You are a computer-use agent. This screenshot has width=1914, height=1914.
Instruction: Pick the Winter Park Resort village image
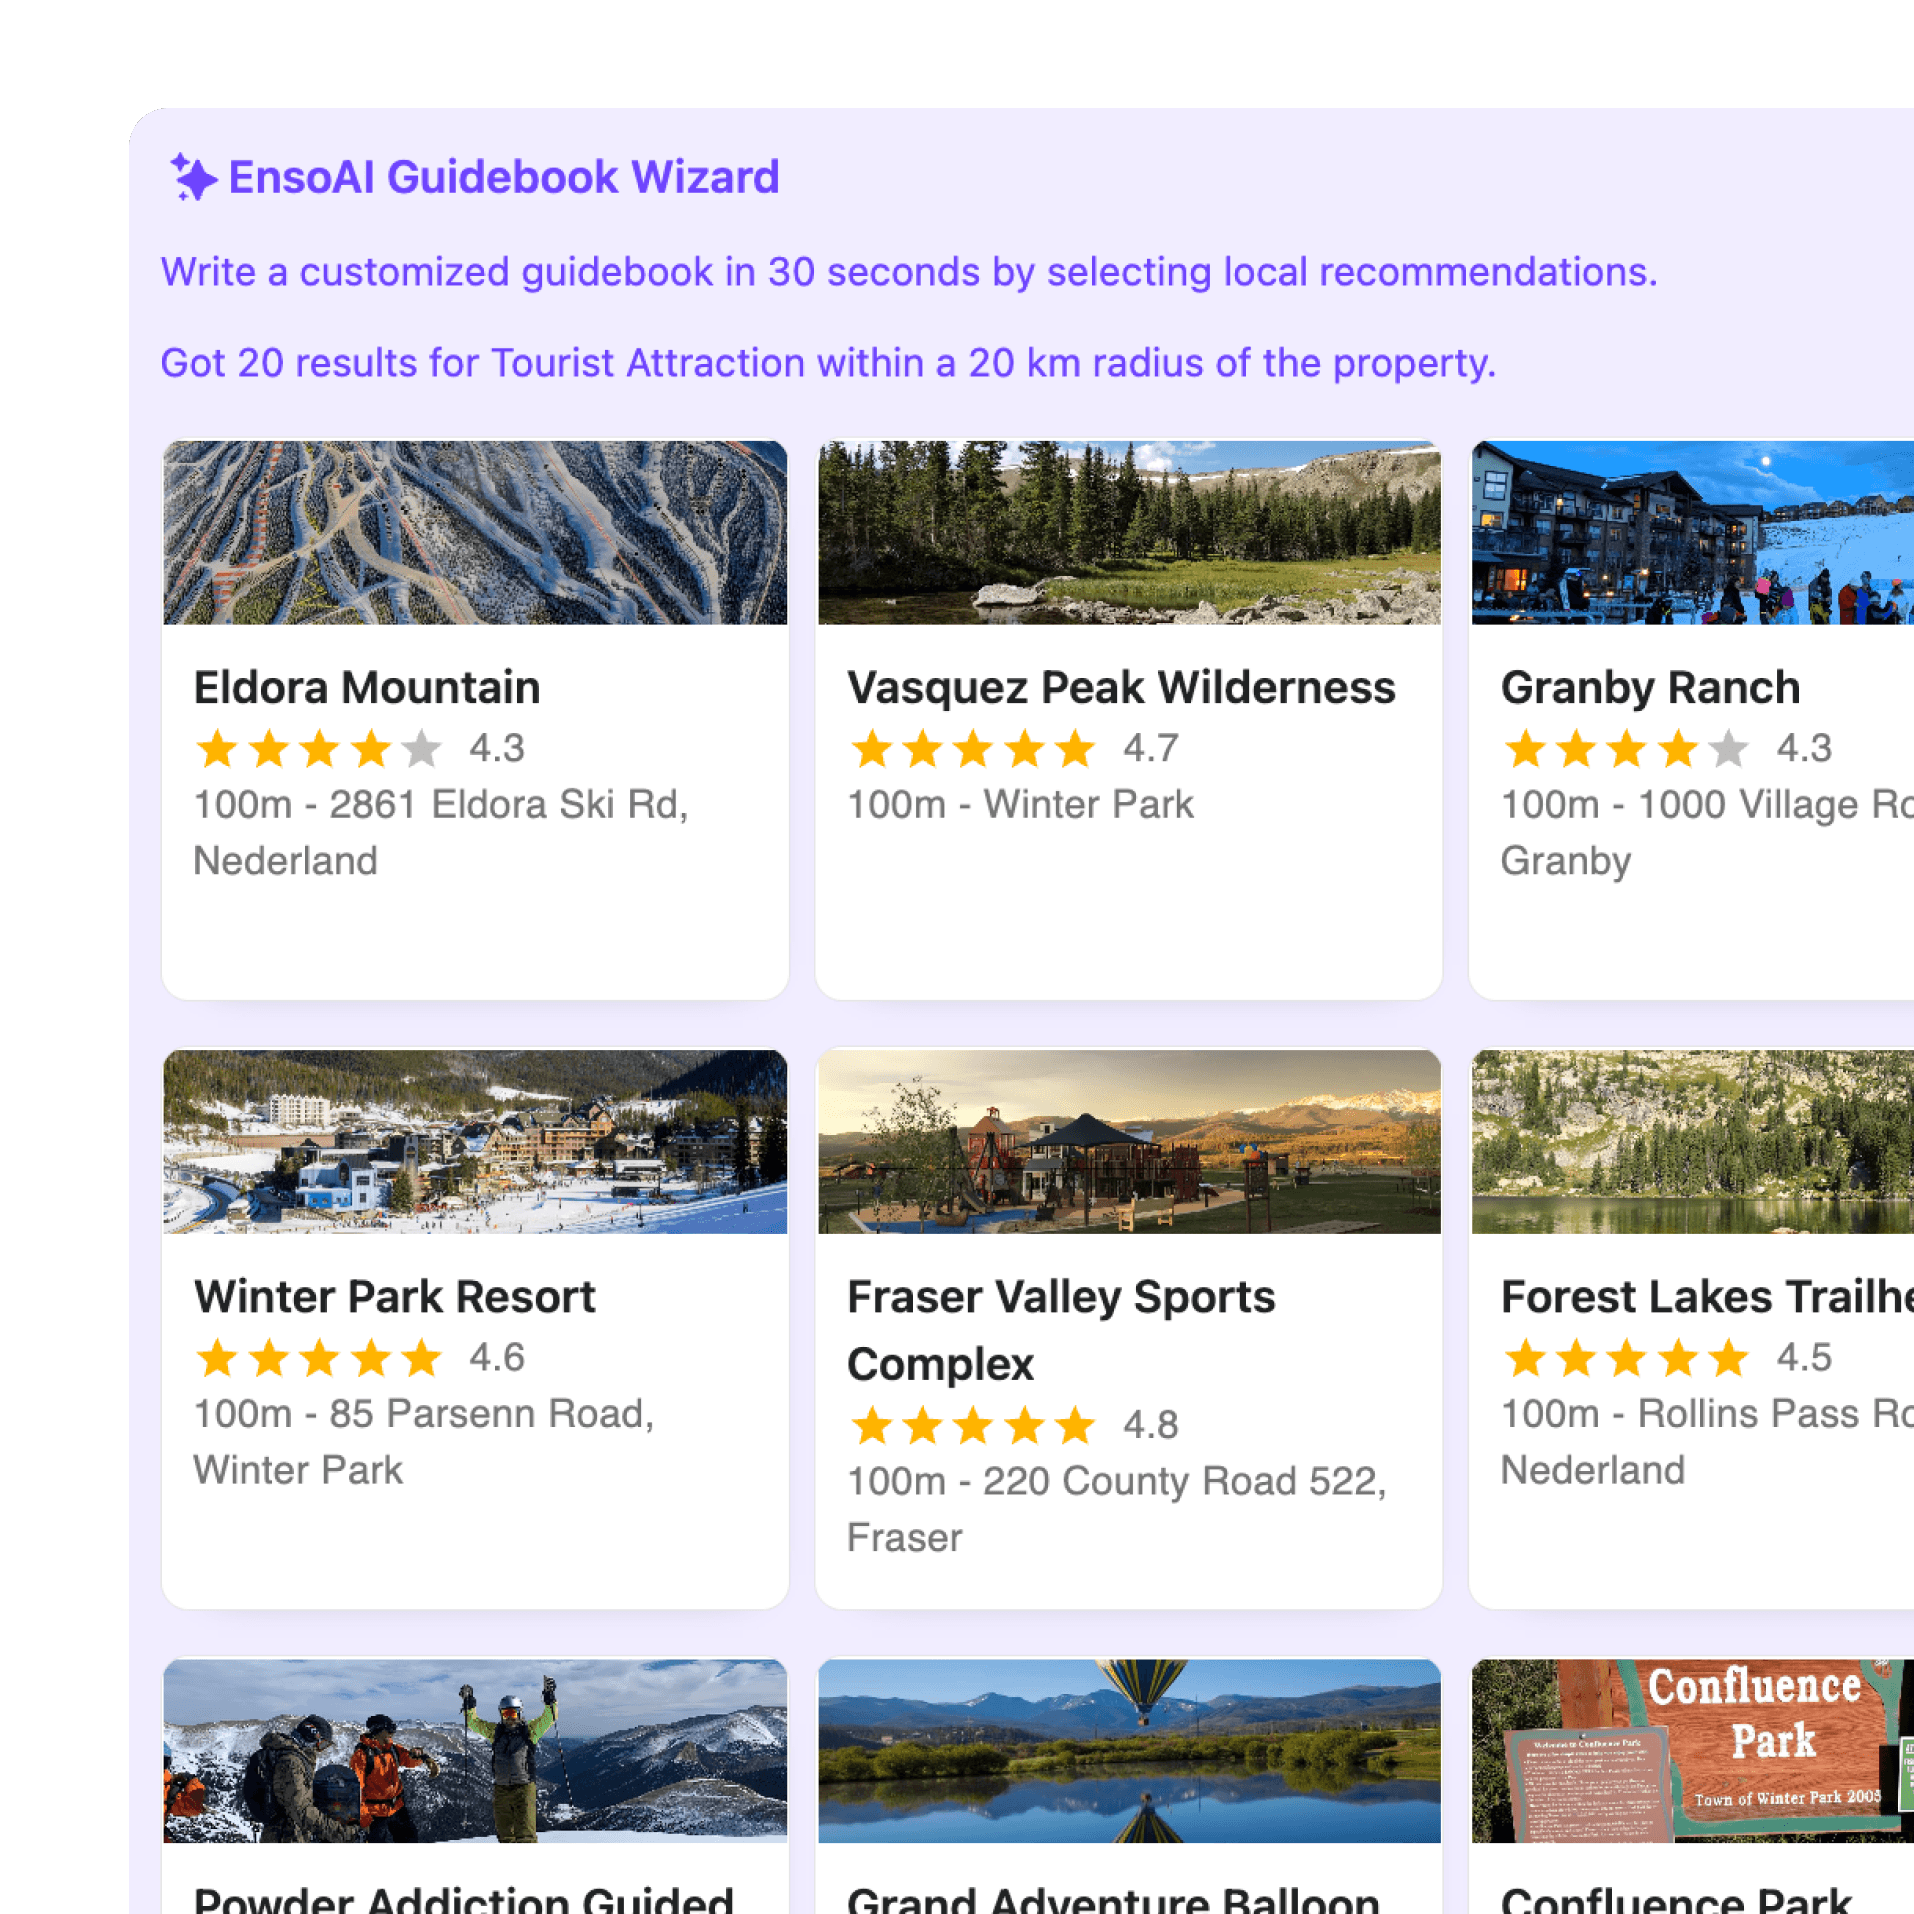475,1141
